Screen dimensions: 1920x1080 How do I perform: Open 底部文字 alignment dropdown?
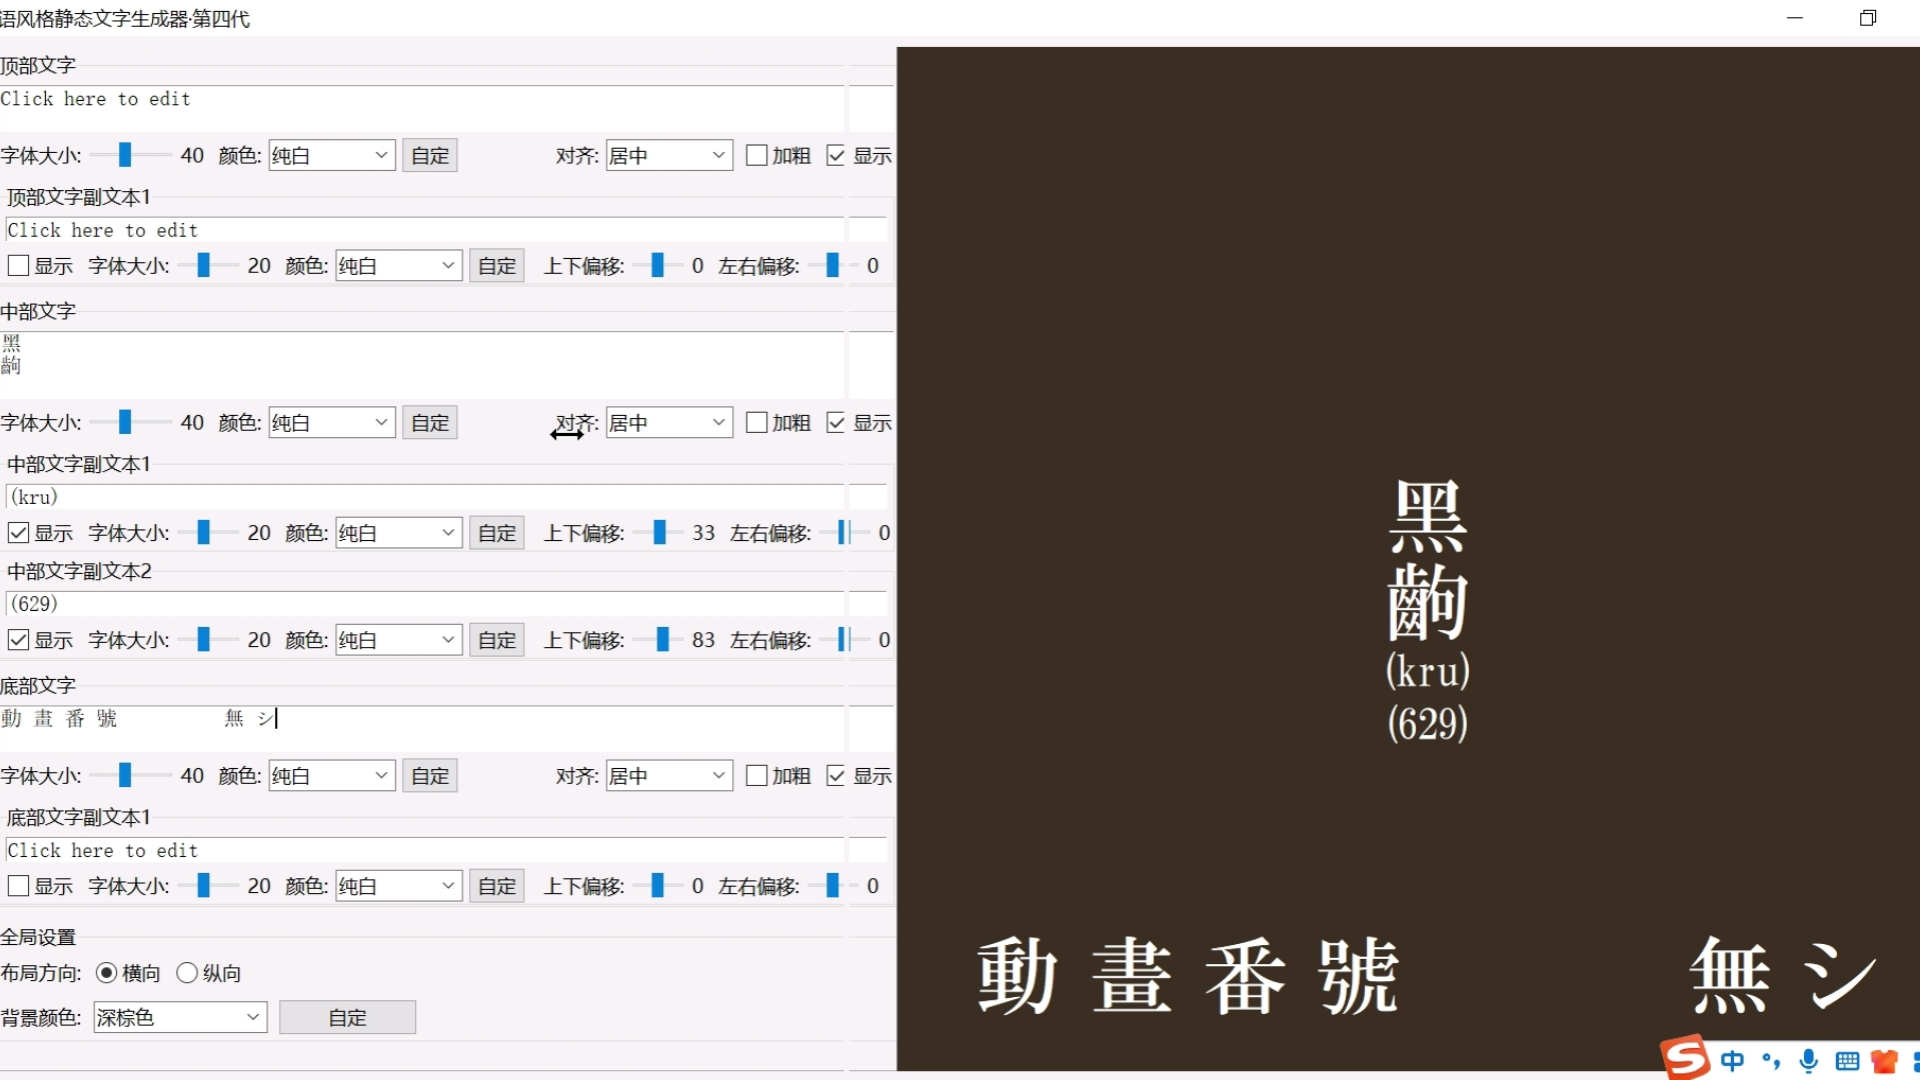point(669,775)
